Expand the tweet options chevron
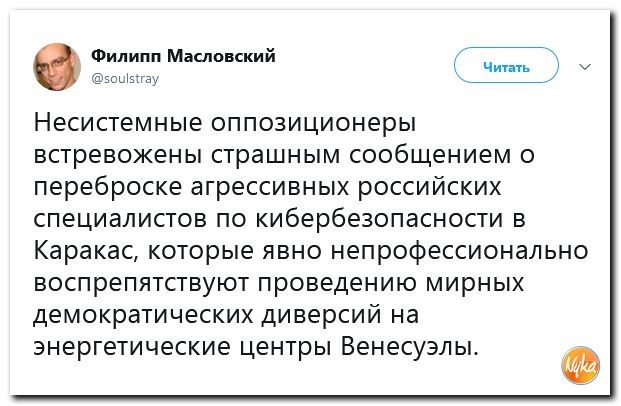The width and height of the screenshot is (621, 406). click(584, 67)
